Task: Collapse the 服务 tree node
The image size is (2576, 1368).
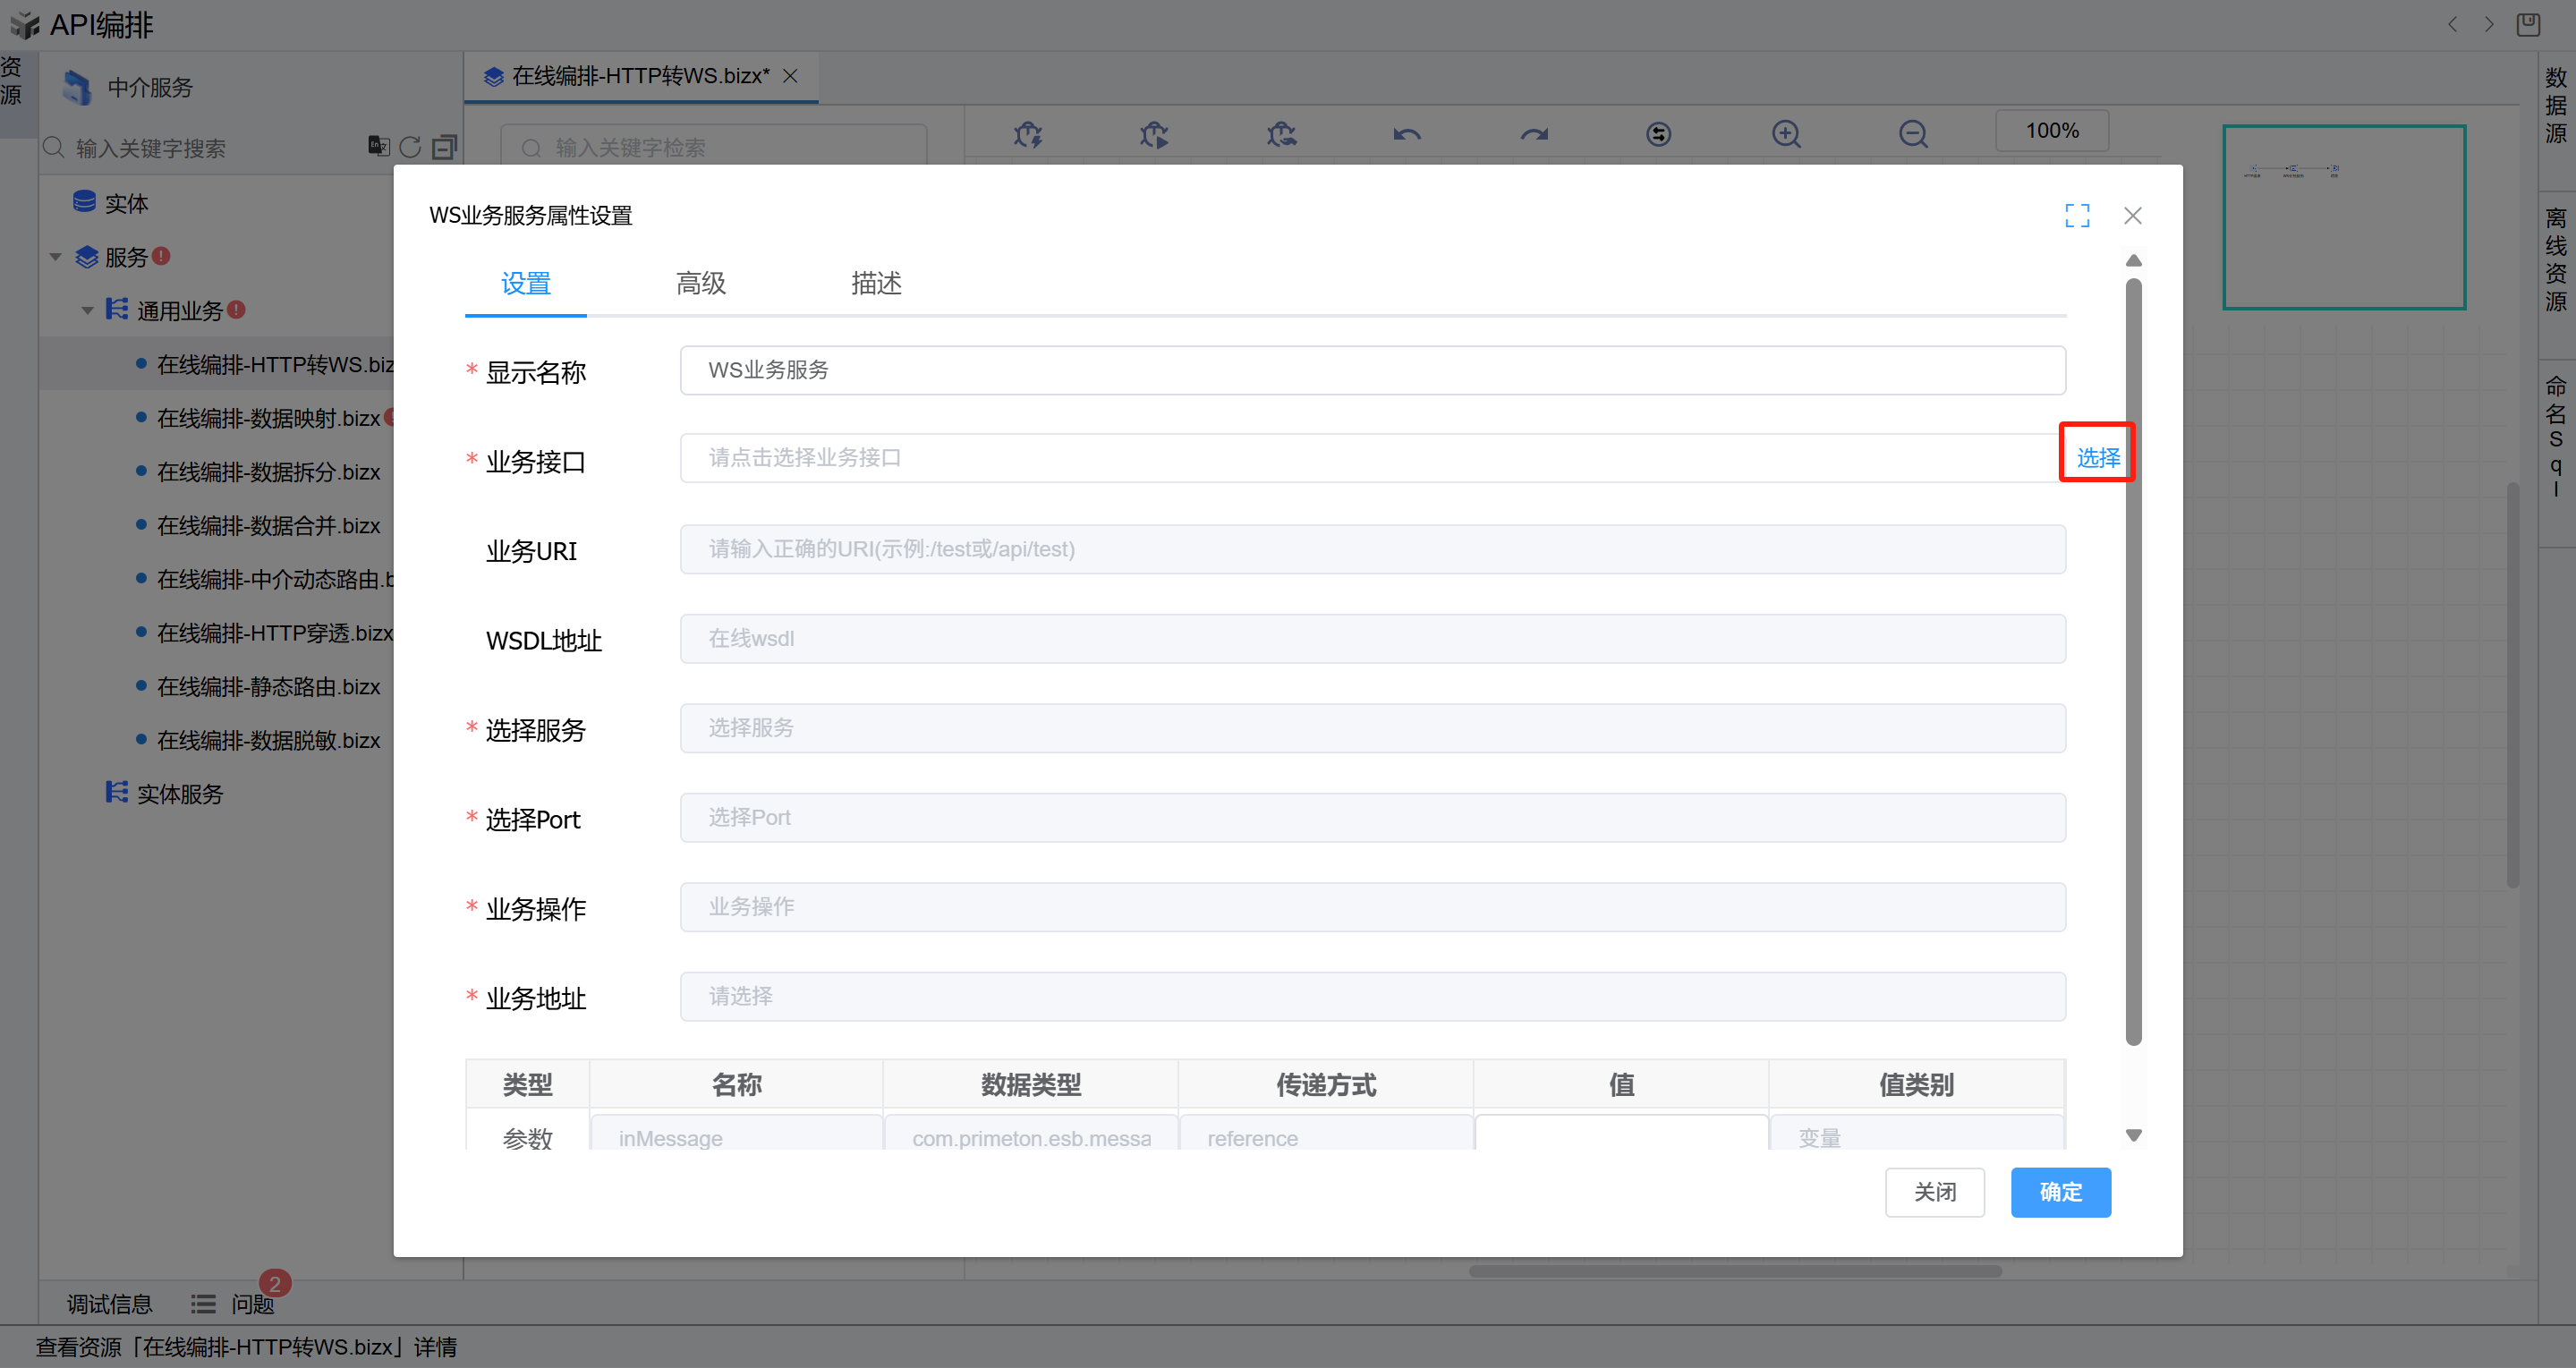Action: click(x=56, y=257)
